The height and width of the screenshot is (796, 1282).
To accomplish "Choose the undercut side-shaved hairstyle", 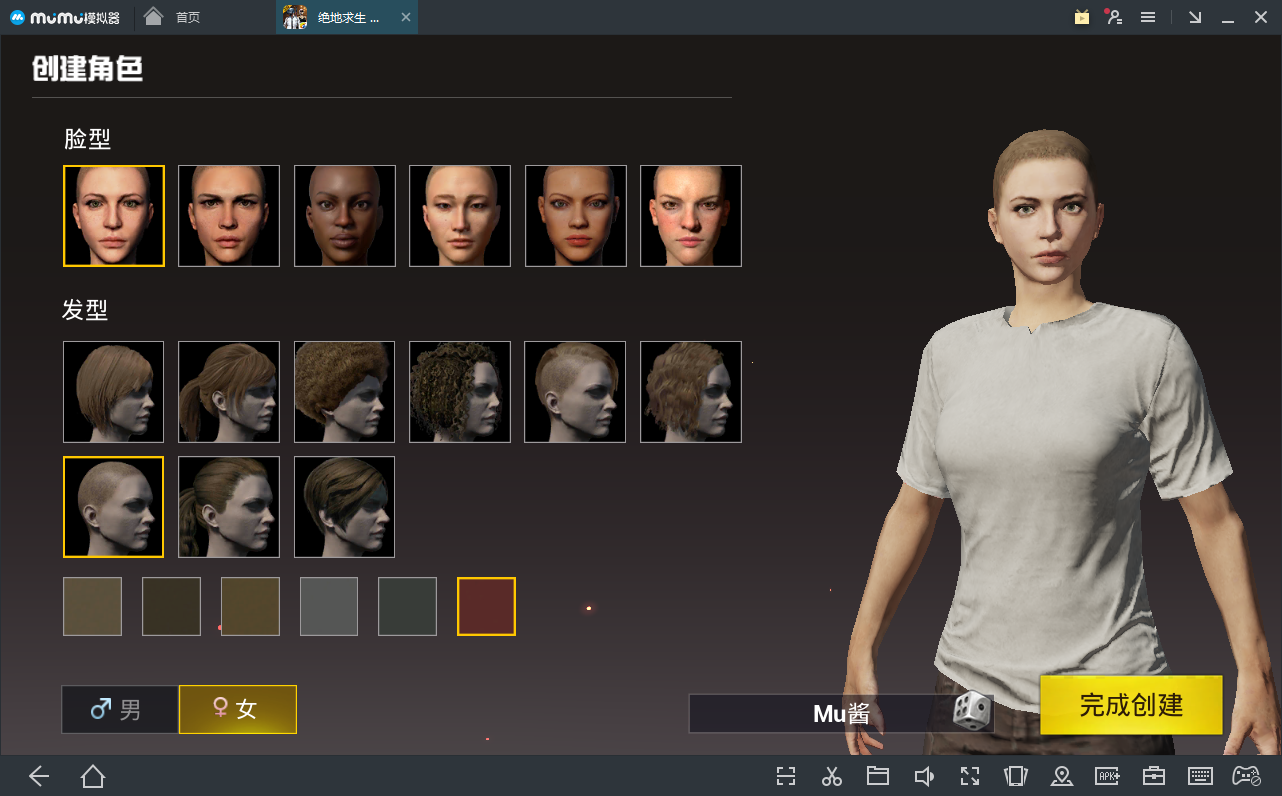I will click(x=576, y=392).
